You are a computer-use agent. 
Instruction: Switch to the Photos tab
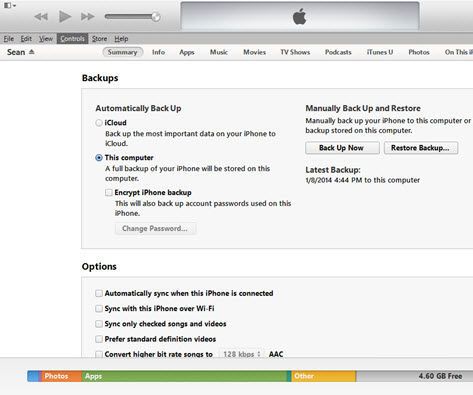point(419,52)
